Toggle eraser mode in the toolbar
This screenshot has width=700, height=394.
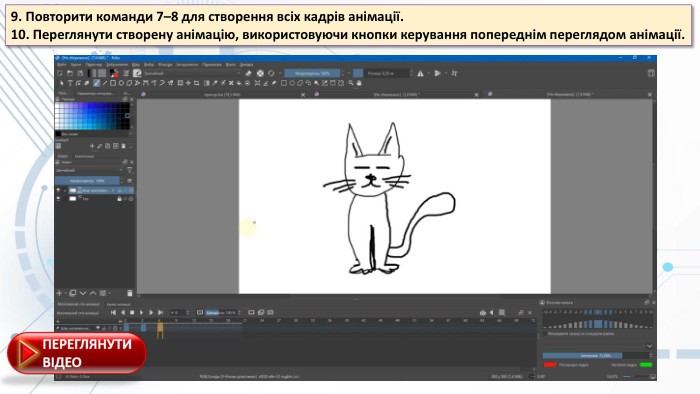coord(248,73)
